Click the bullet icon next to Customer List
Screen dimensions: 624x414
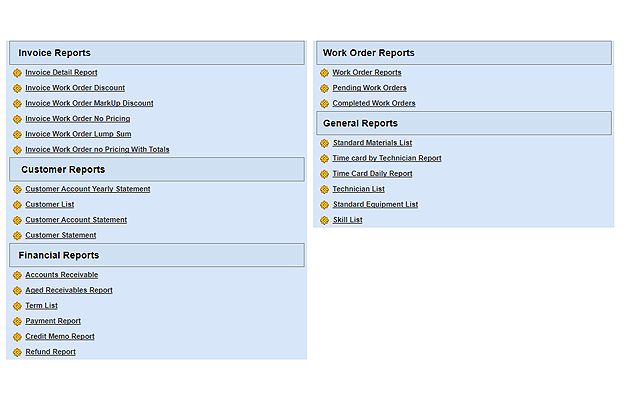(17, 205)
